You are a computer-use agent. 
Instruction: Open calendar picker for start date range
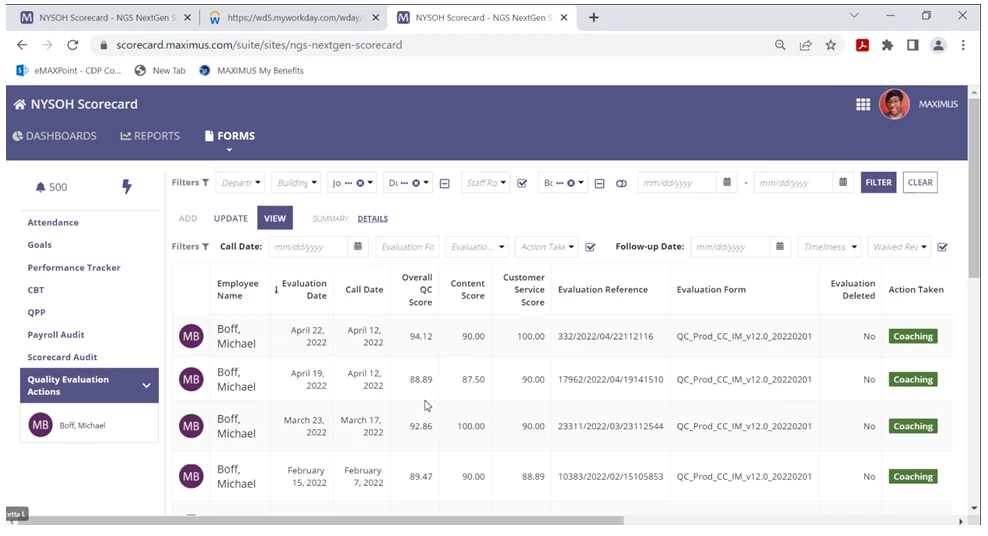click(727, 183)
